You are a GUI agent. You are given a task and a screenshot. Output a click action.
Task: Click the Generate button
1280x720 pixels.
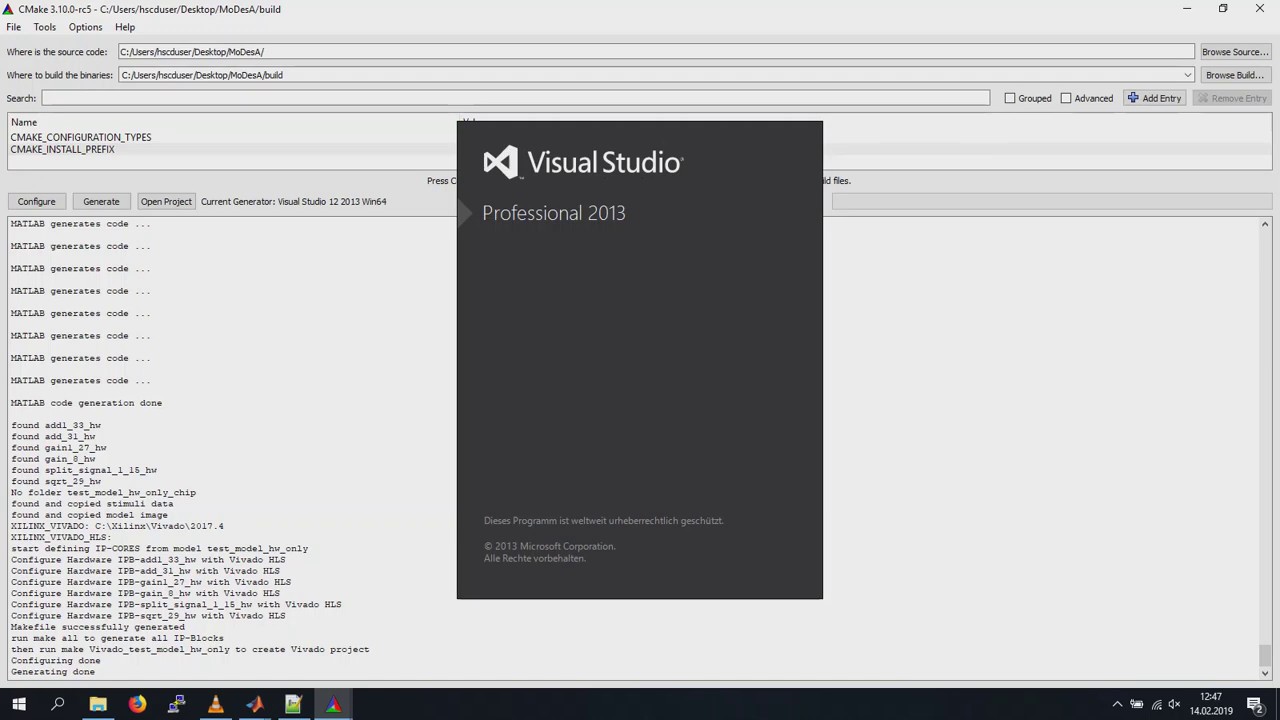pos(101,201)
